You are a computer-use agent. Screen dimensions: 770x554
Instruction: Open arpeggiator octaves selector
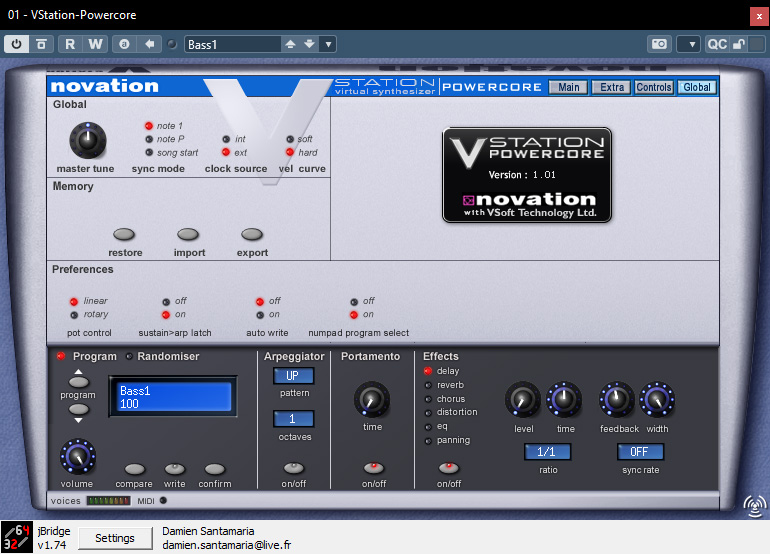point(294,419)
